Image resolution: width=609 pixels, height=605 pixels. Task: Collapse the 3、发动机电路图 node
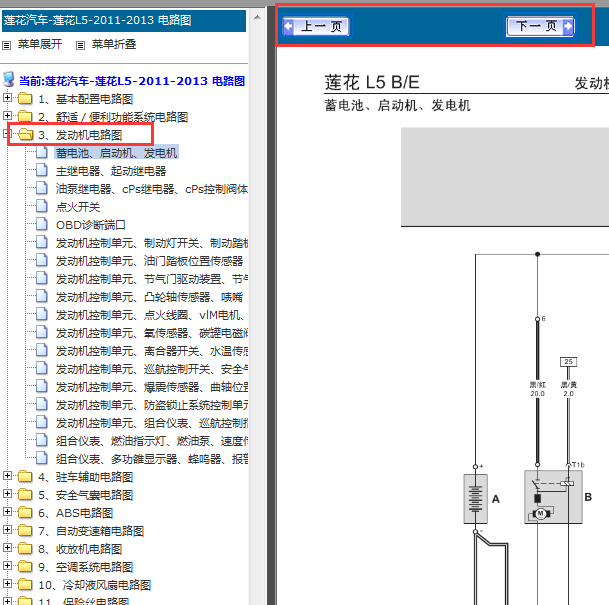pyautogui.click(x=6, y=134)
